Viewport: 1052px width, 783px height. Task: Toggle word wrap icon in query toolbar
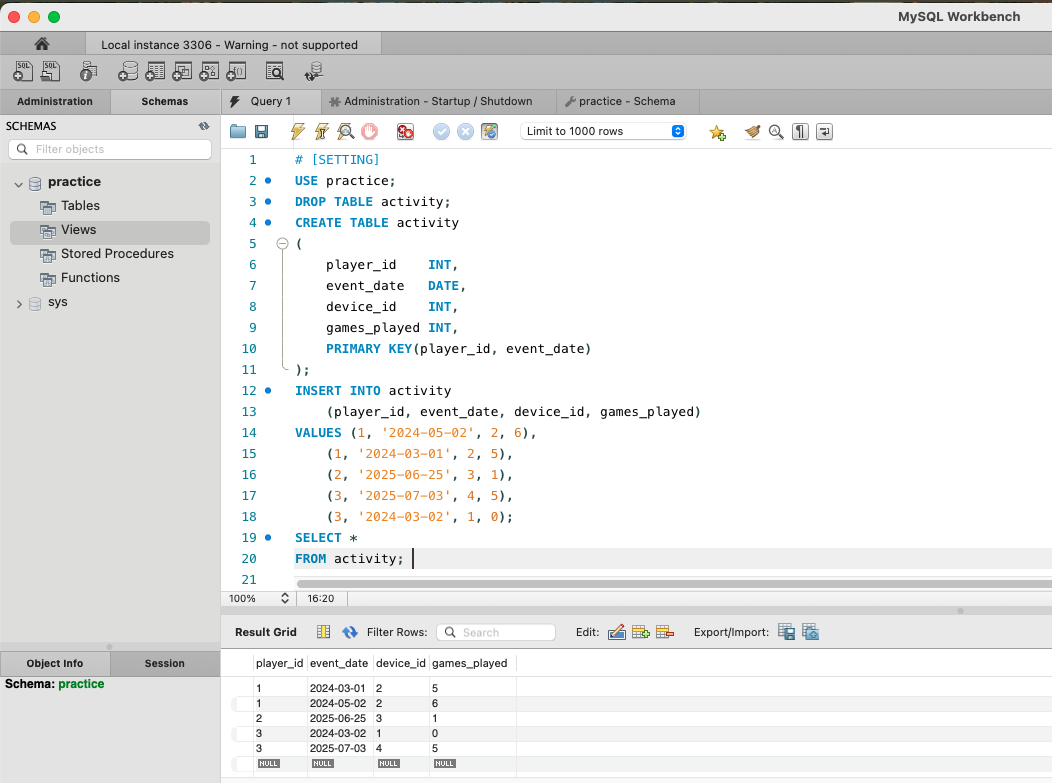click(x=824, y=132)
